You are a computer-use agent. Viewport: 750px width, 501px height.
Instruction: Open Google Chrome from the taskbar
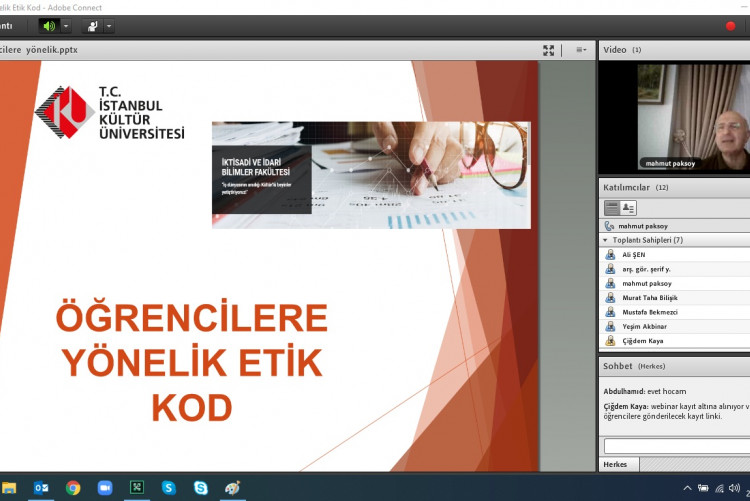tap(73, 488)
